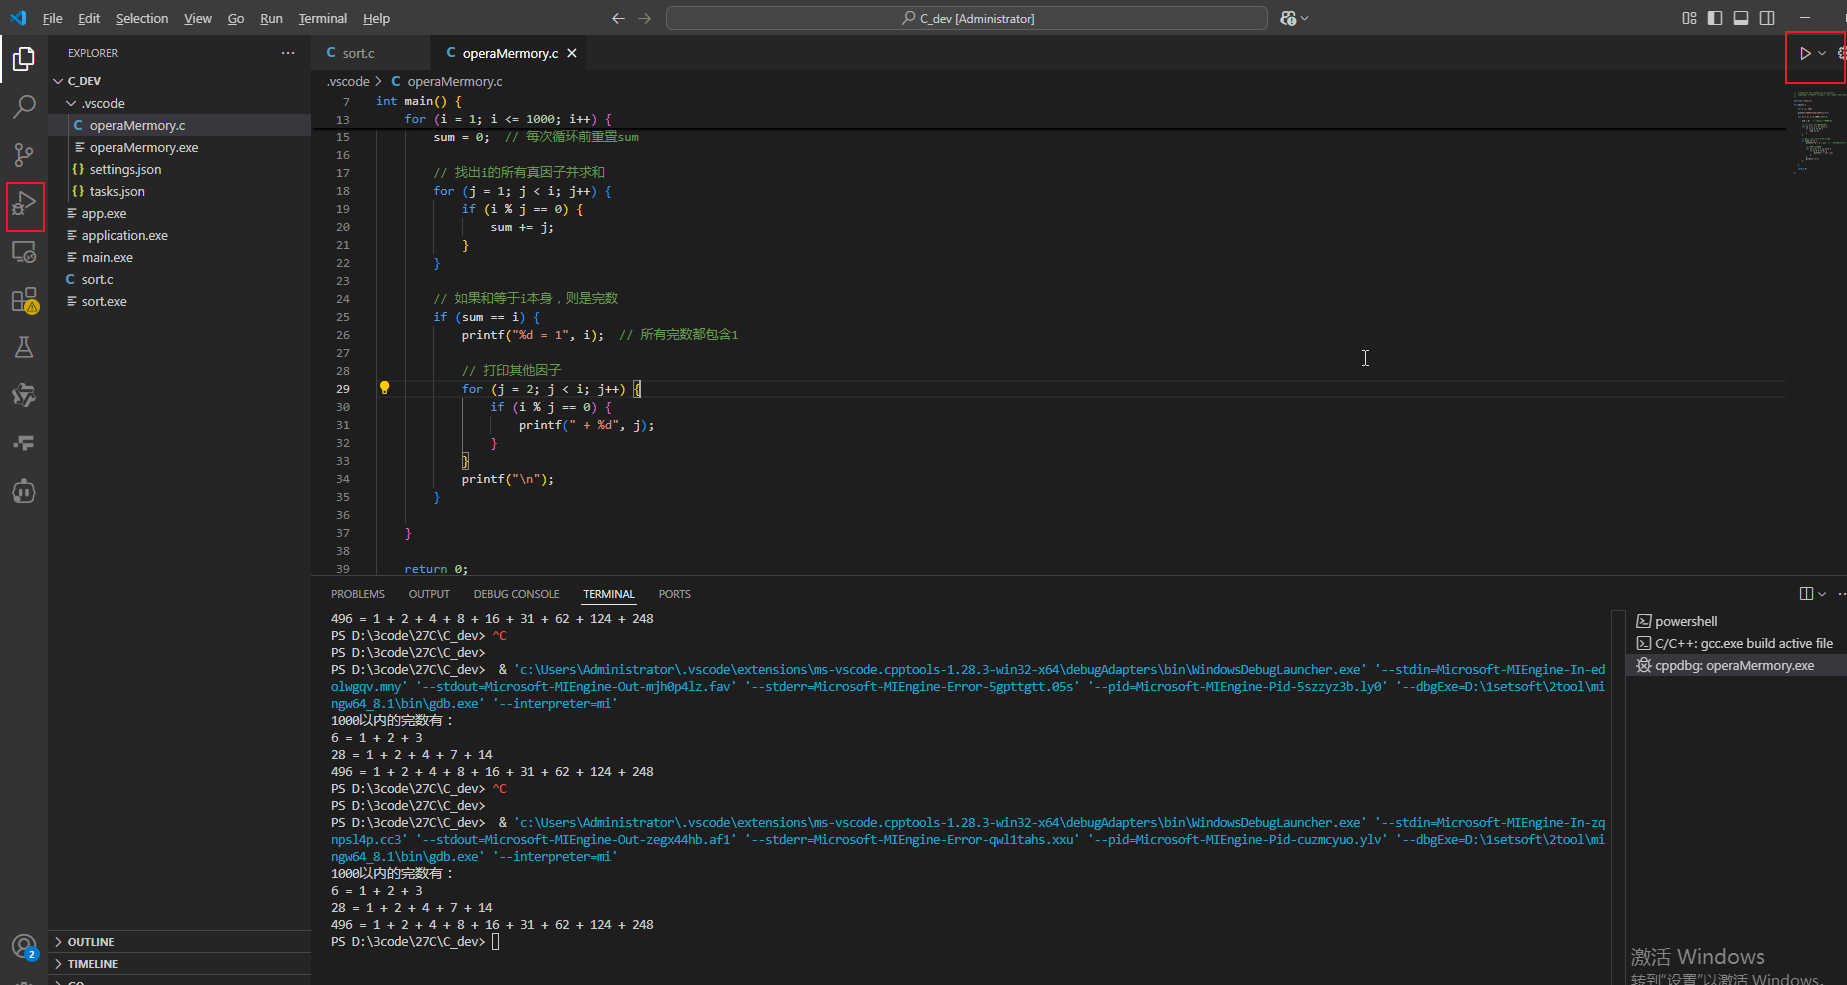Select the sort.c editor tab
The width and height of the screenshot is (1847, 985).
[x=358, y=54]
